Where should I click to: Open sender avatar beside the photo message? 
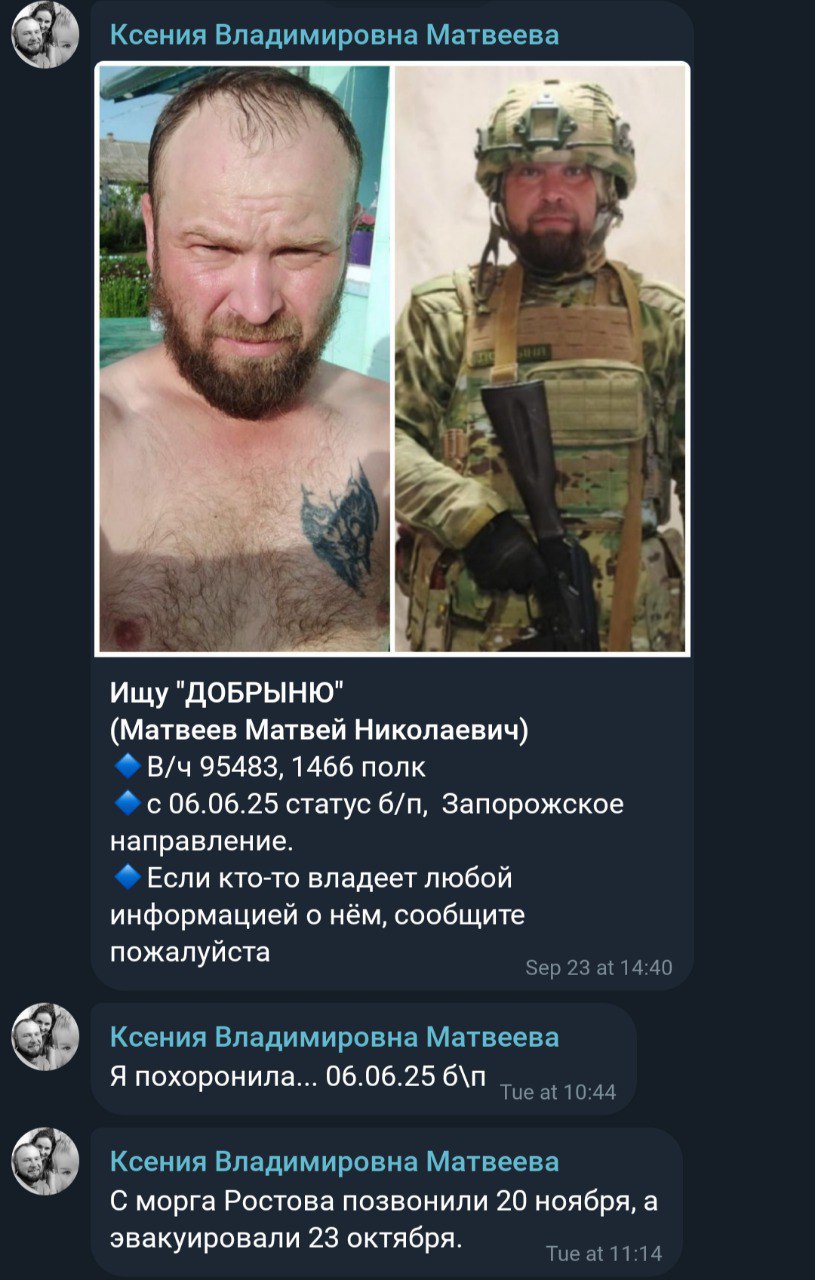45,34
